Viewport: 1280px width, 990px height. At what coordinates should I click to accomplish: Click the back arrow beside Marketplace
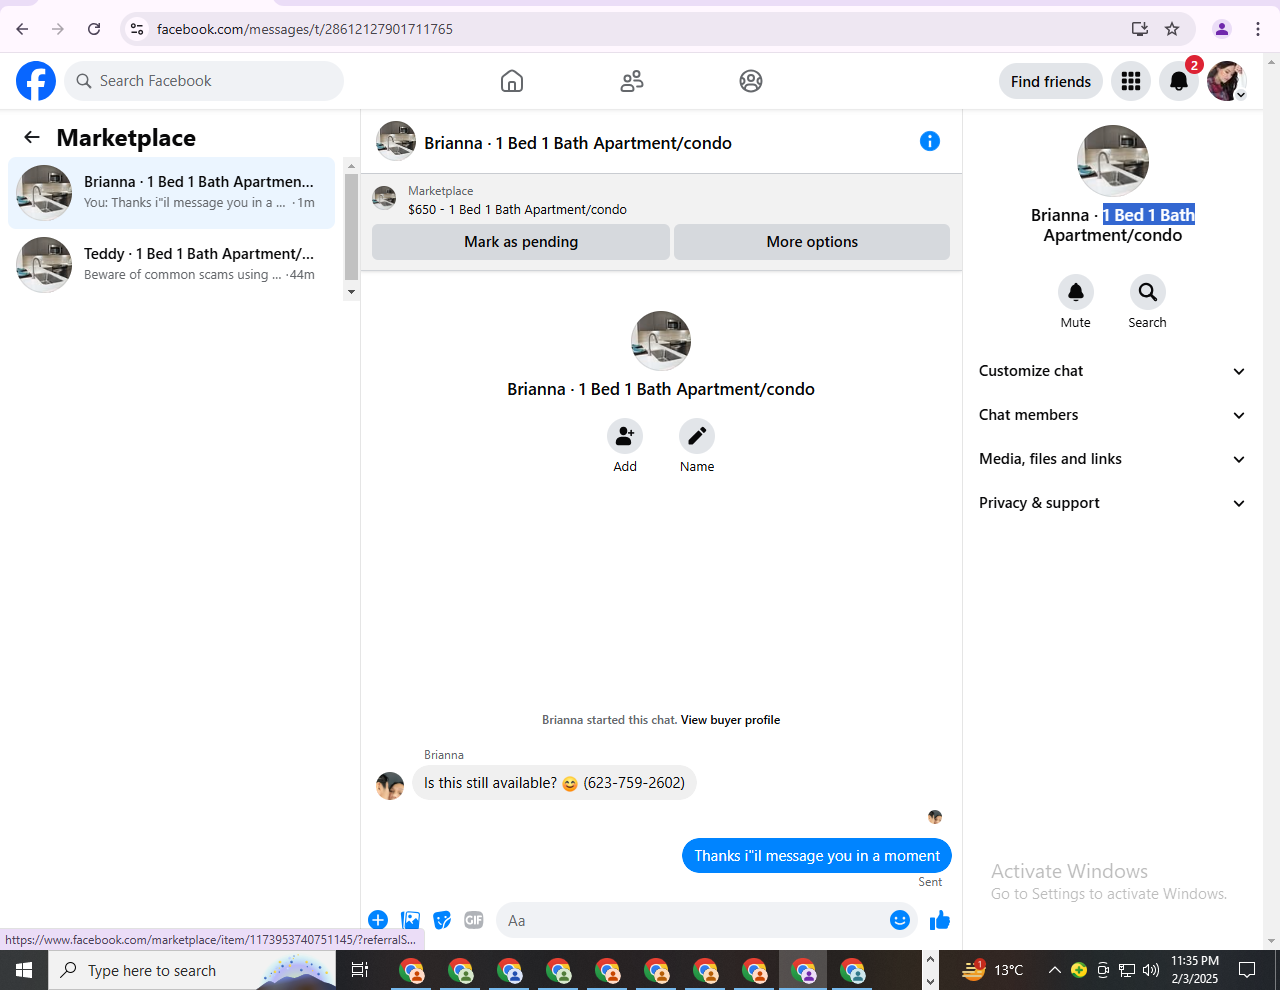click(x=32, y=138)
